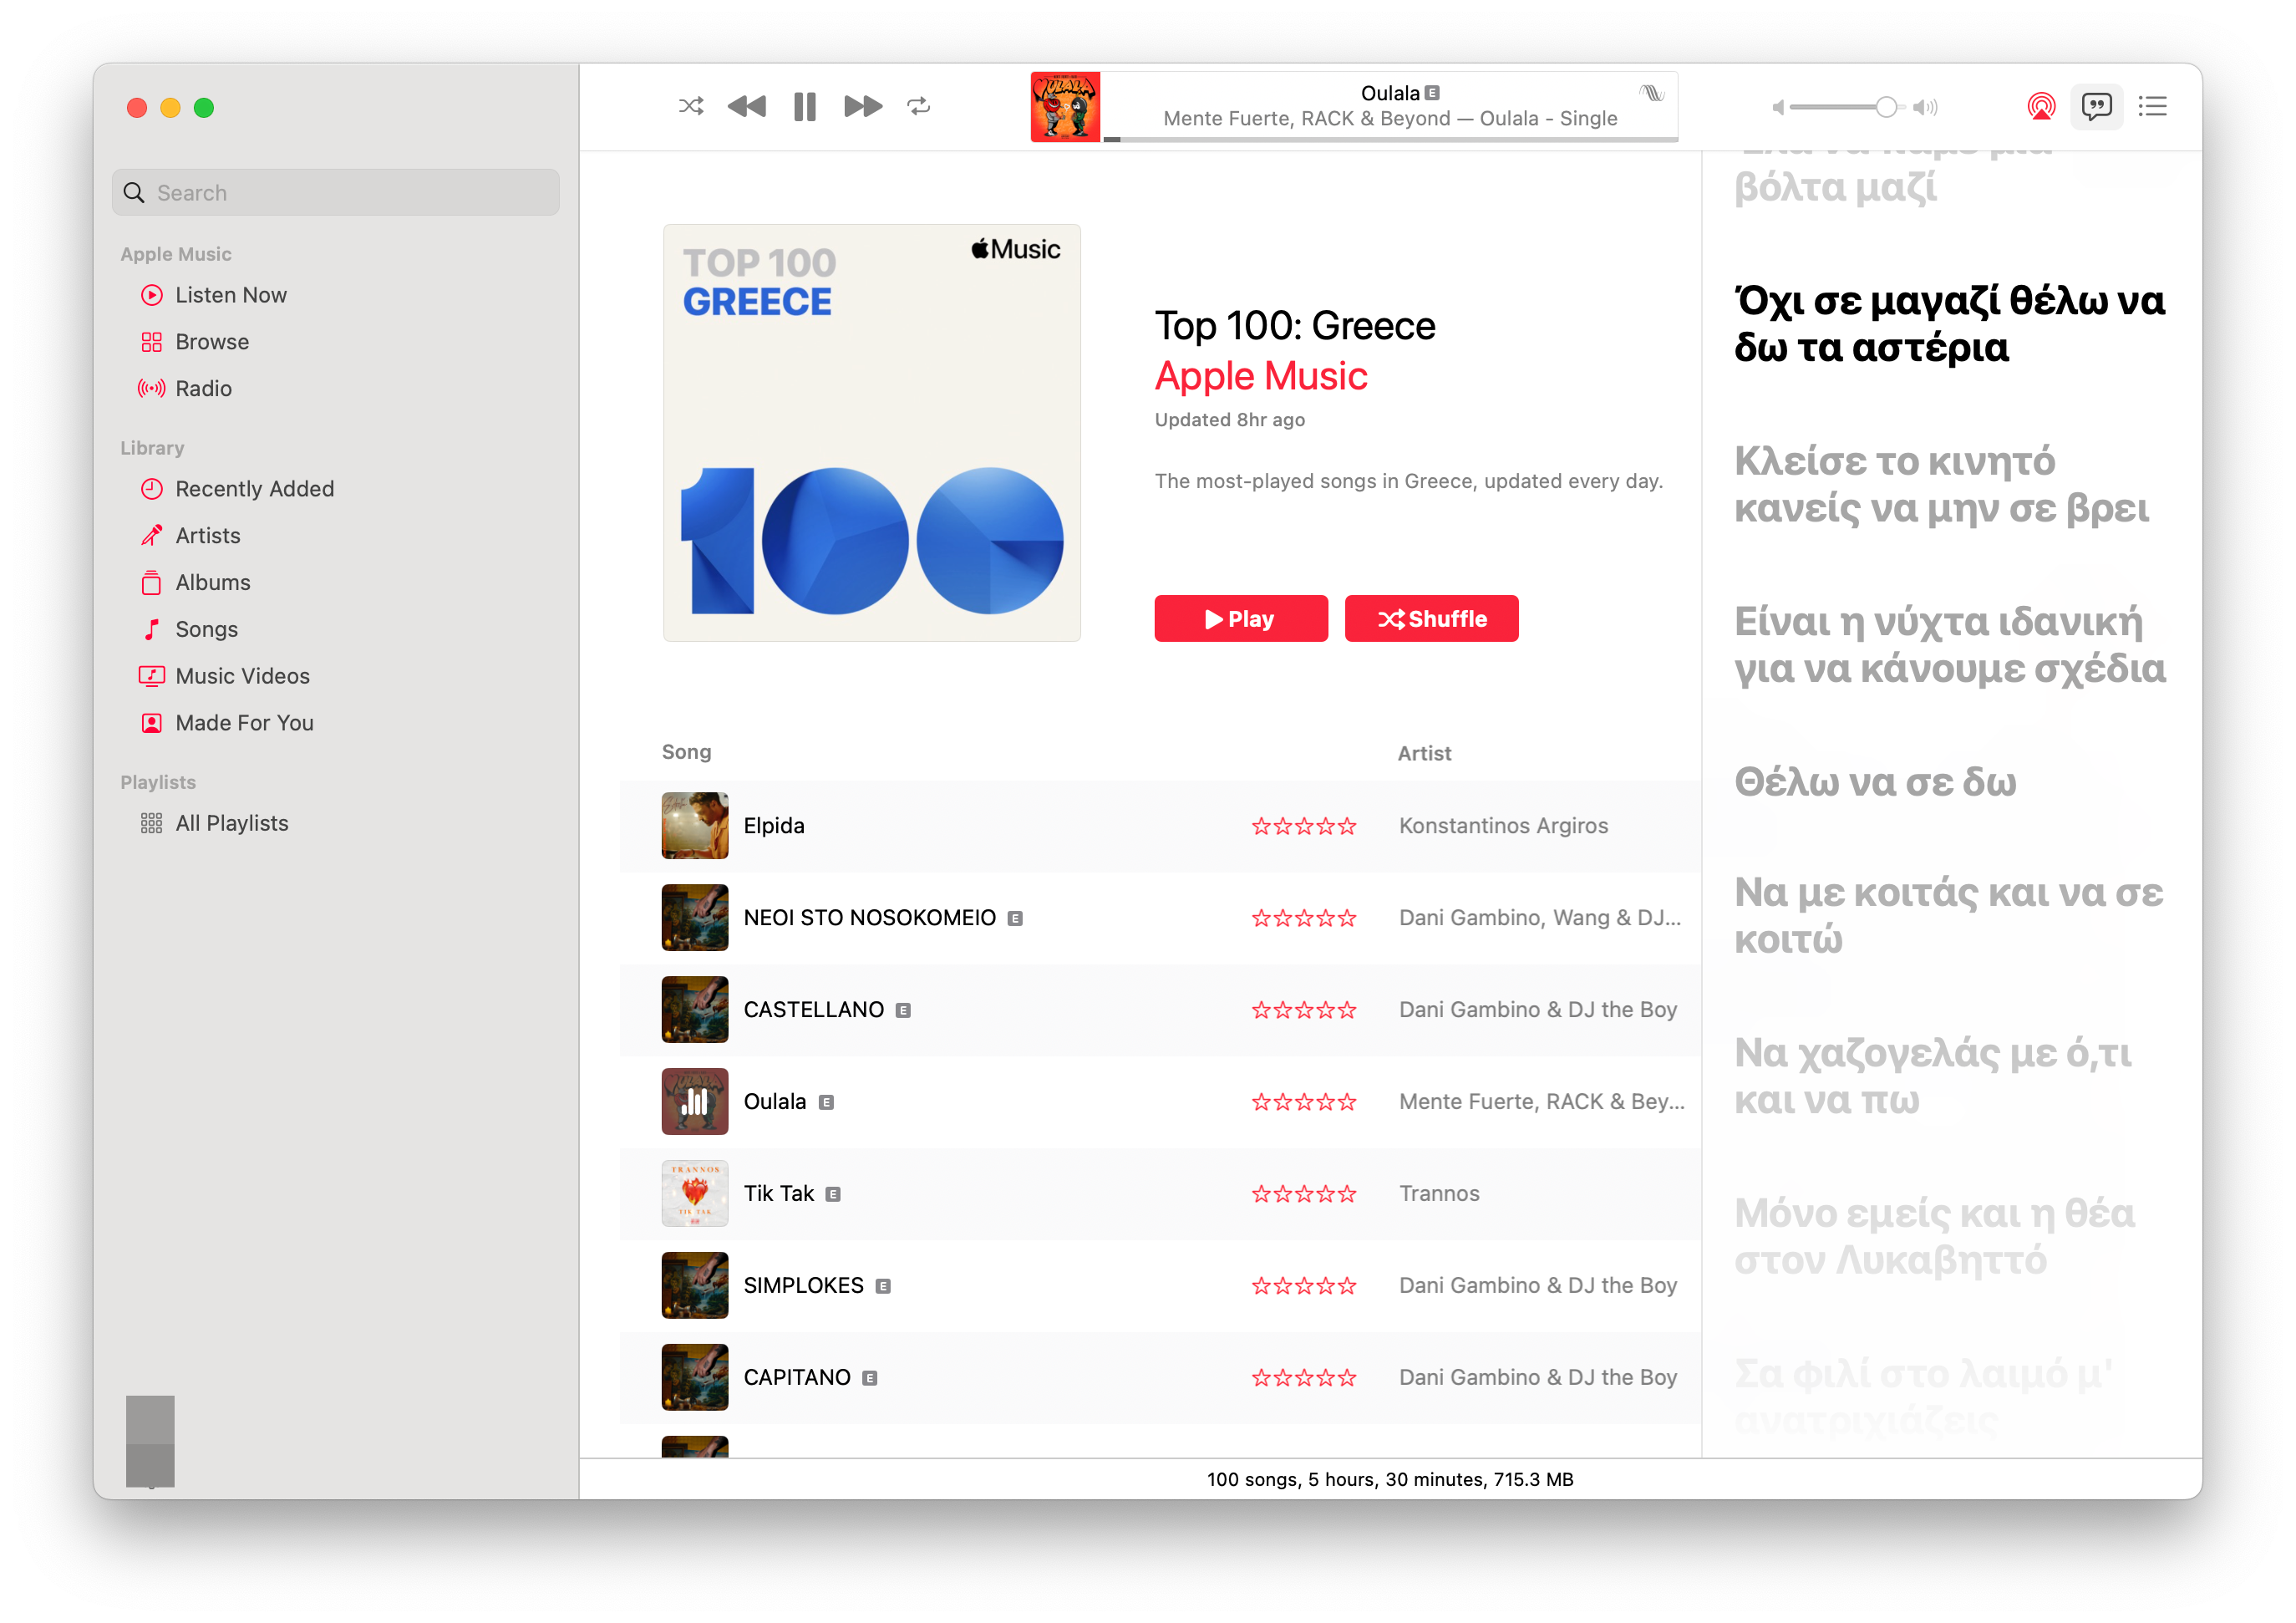
Task: Open All Playlists
Action: coord(232,823)
